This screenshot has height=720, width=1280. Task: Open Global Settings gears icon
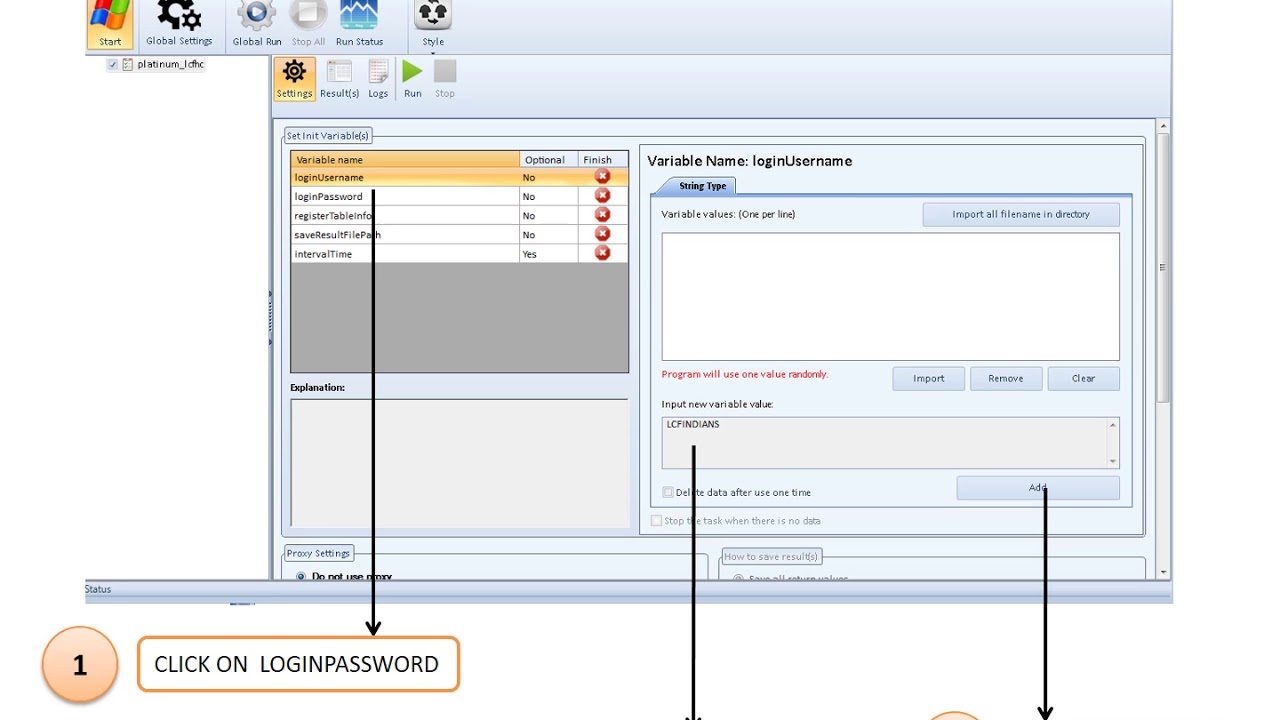coord(179,16)
